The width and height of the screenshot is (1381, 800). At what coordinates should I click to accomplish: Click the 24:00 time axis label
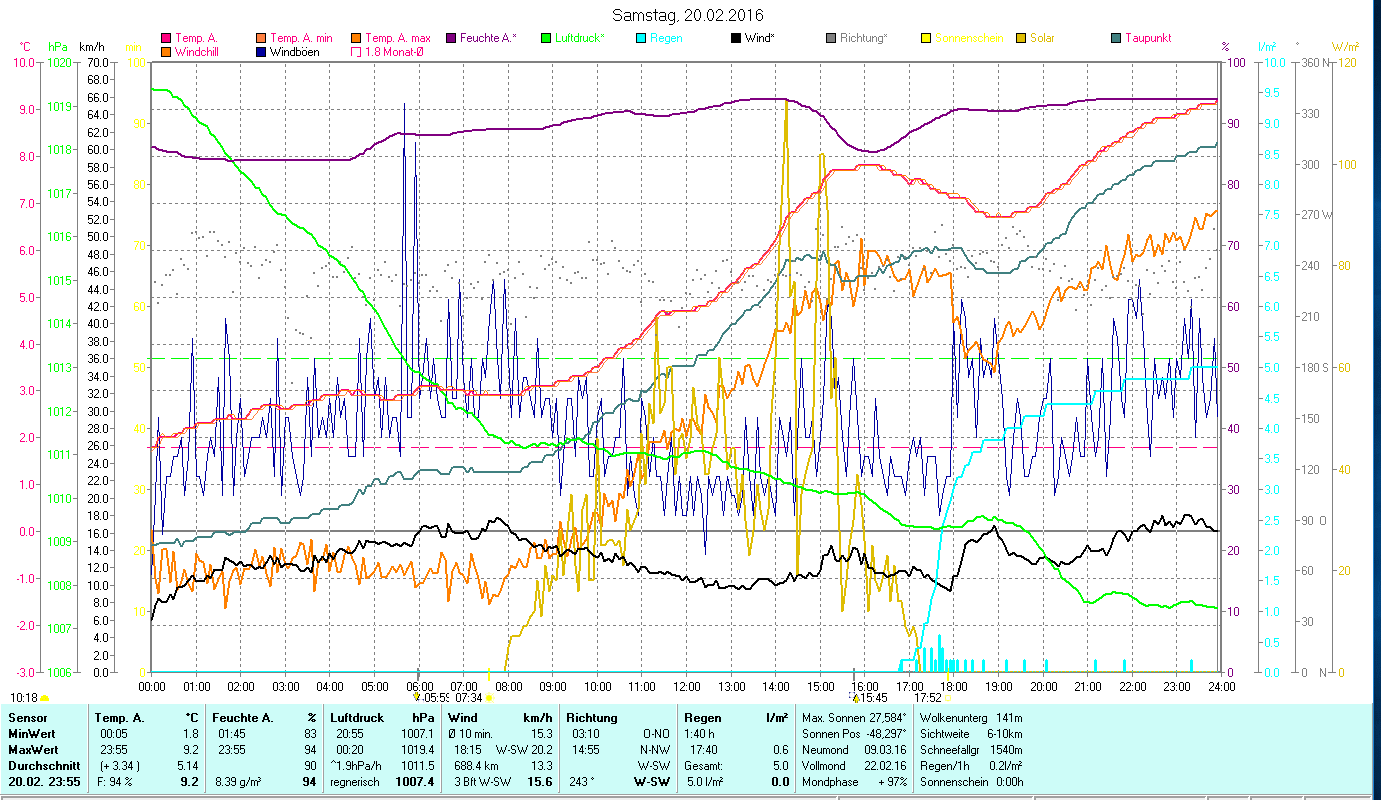click(1222, 687)
